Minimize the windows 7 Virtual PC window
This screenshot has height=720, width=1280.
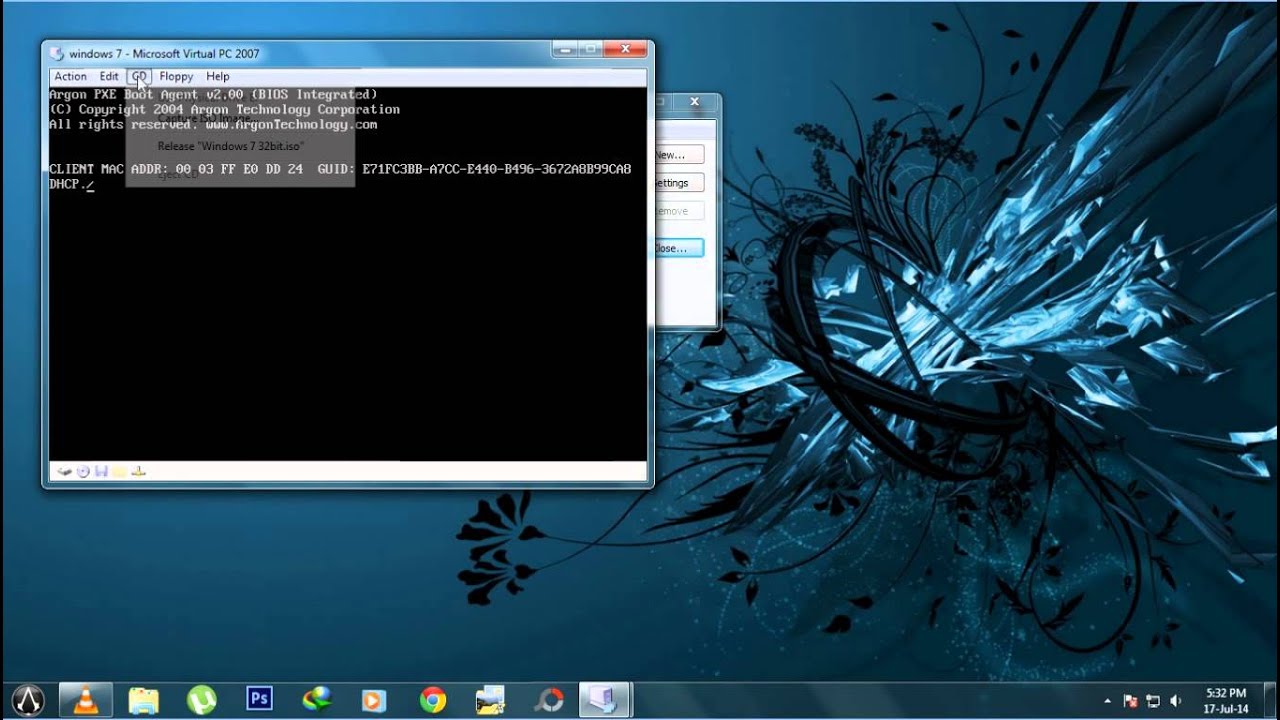(x=564, y=48)
